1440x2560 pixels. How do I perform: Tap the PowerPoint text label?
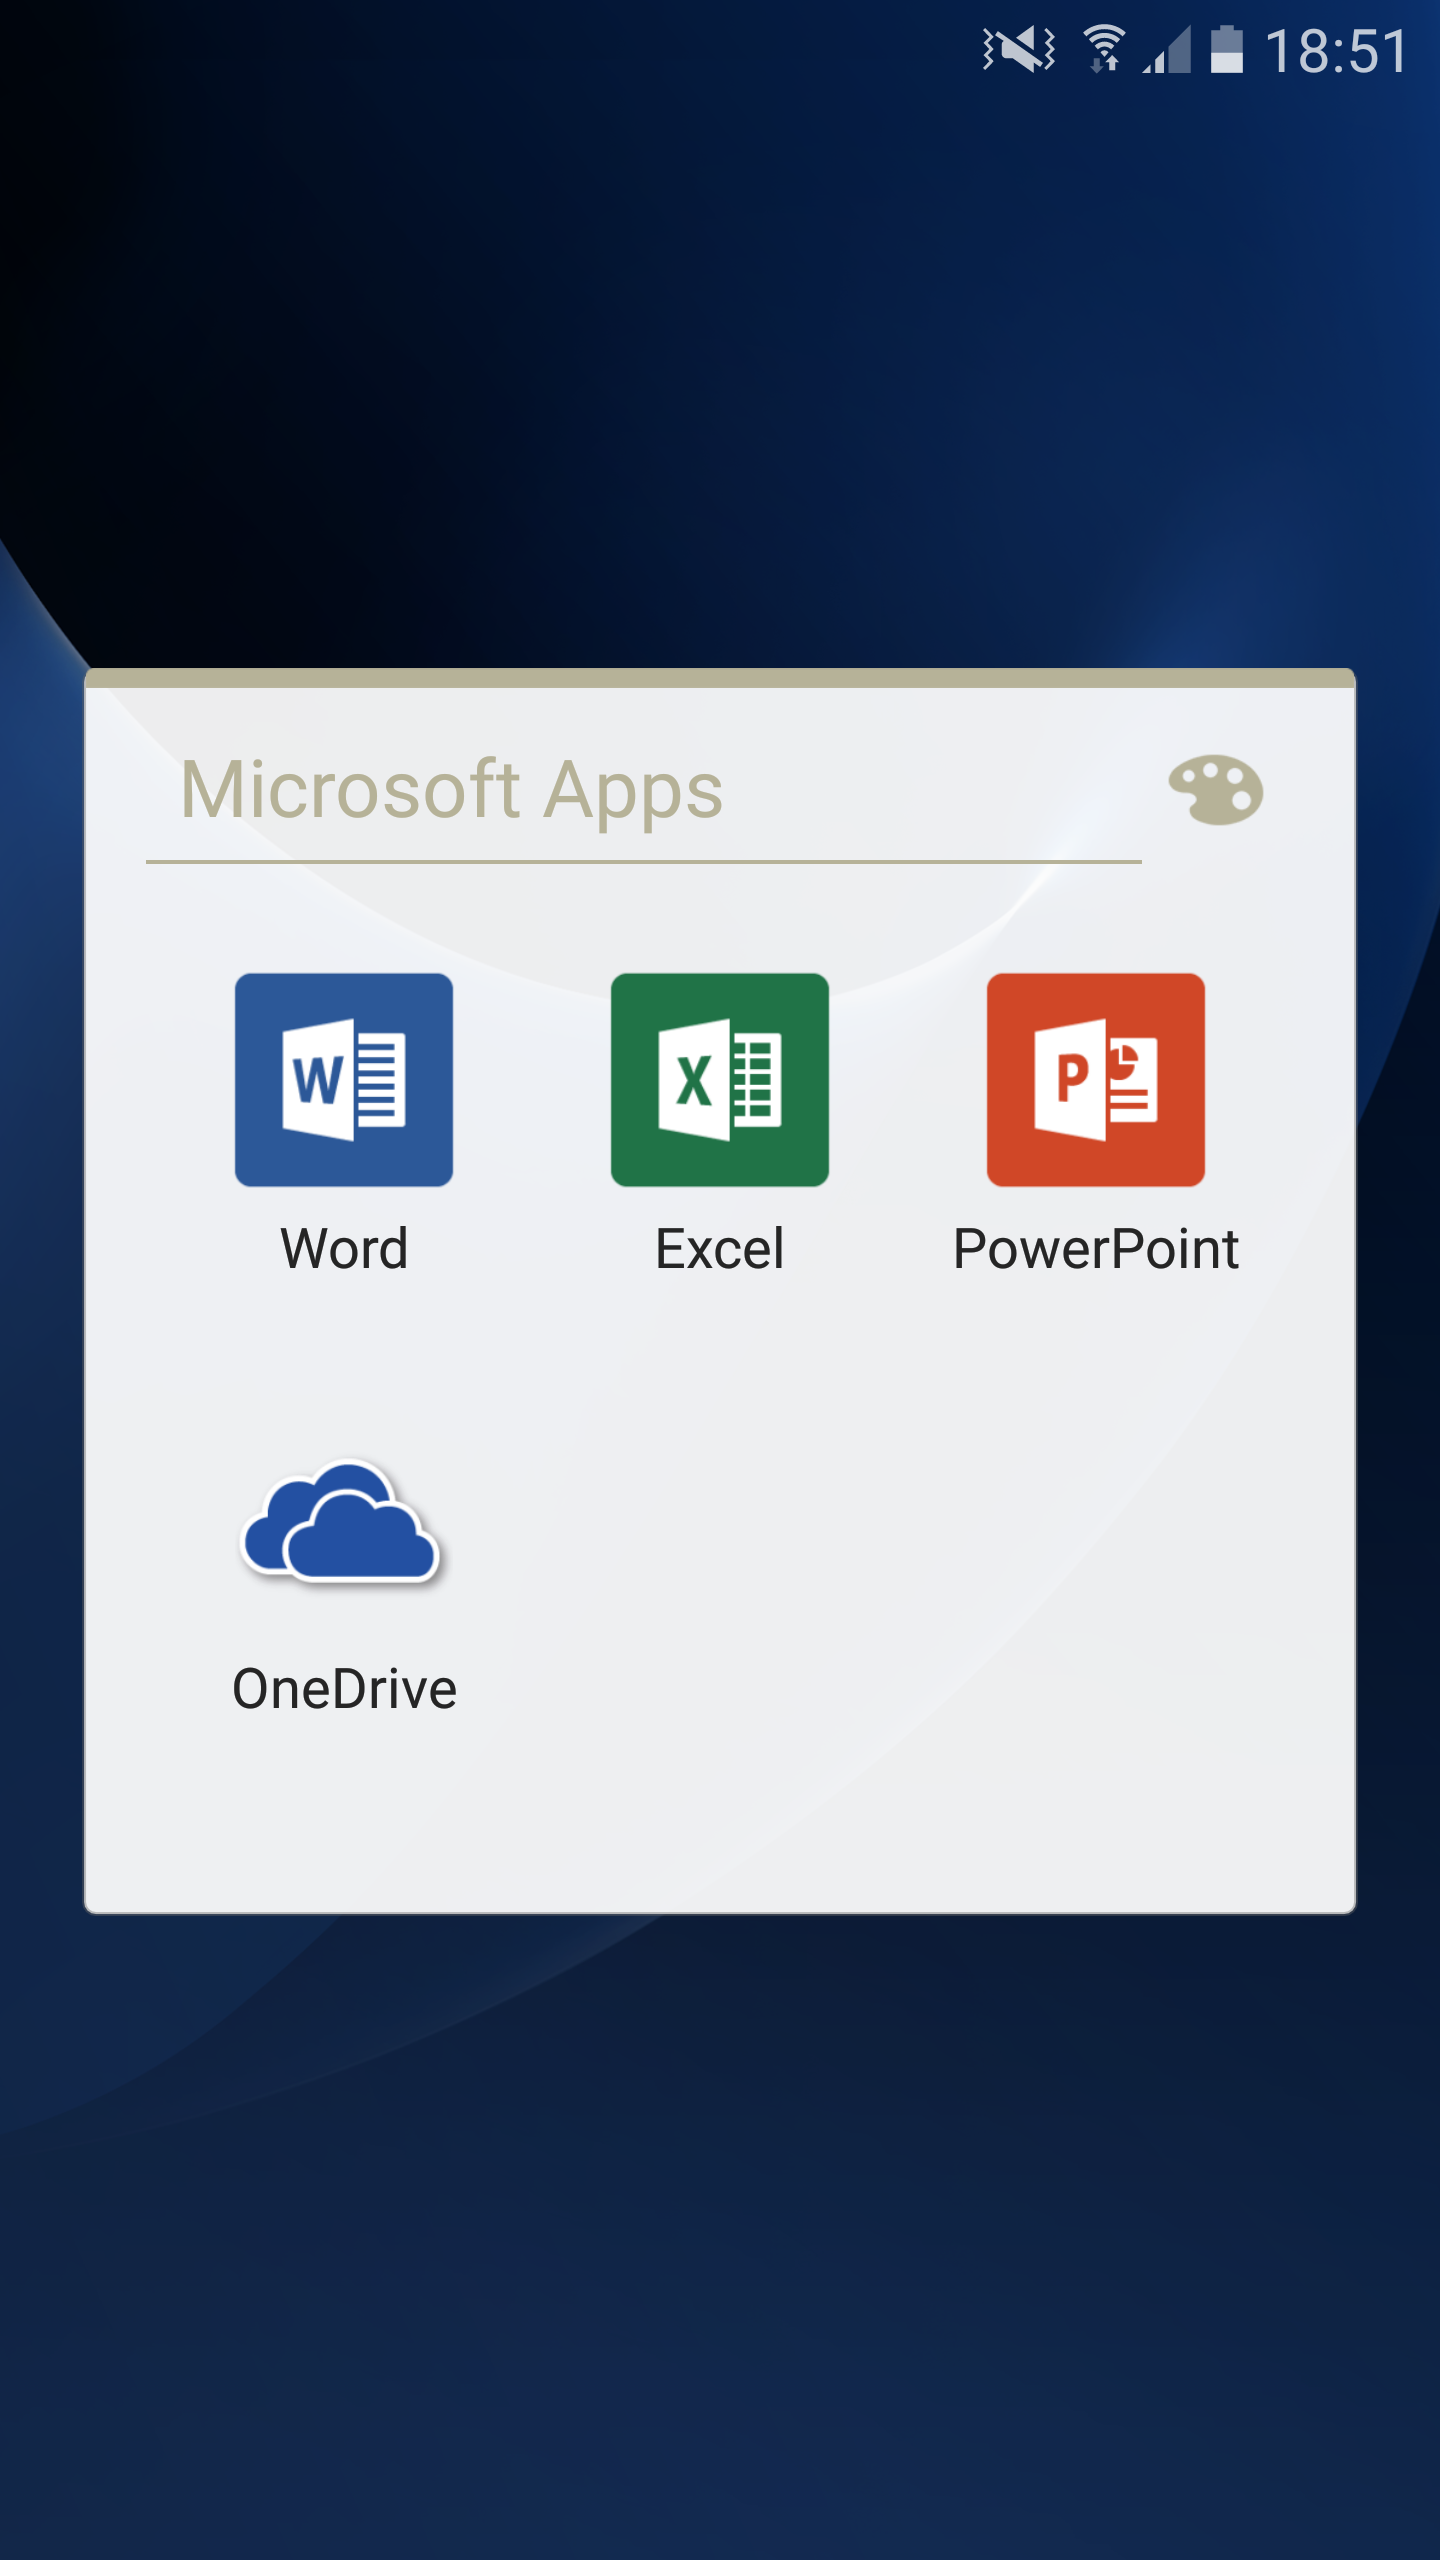click(1096, 1249)
